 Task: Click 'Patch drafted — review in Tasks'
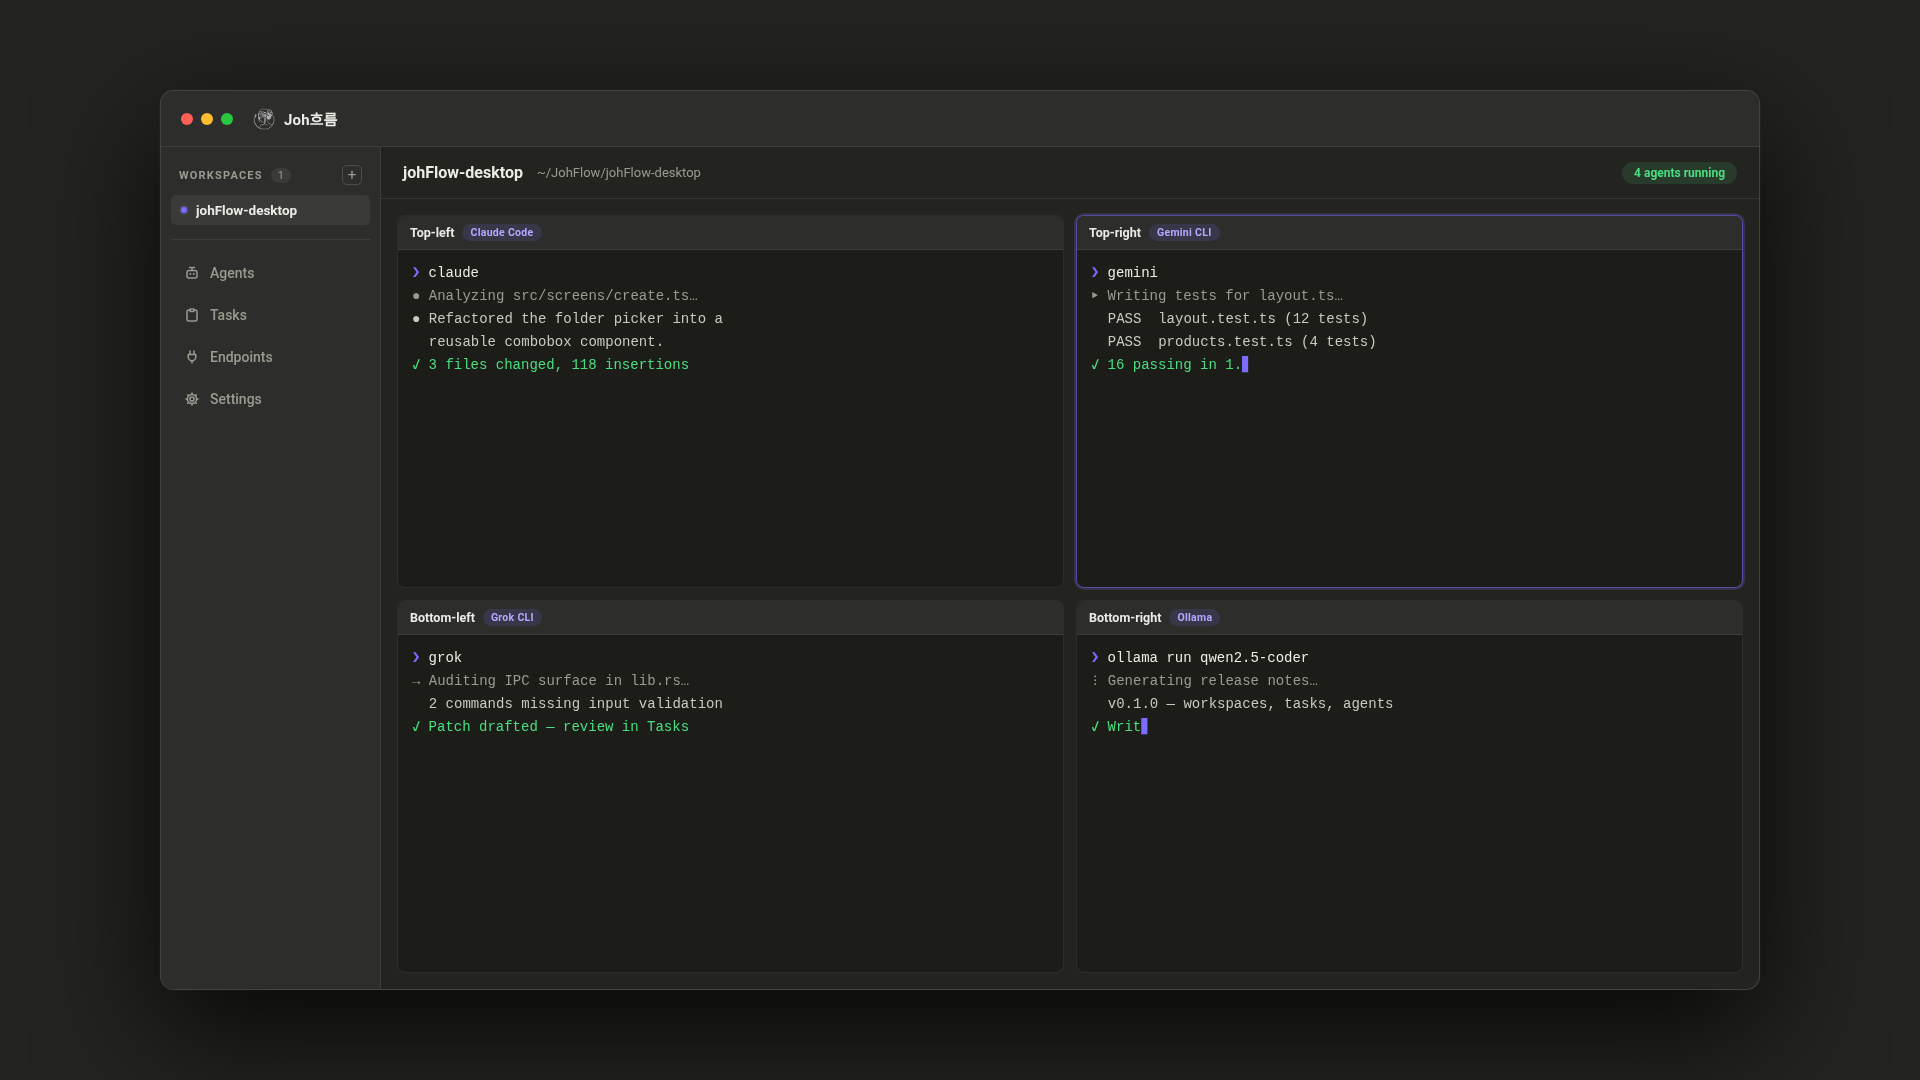point(558,727)
